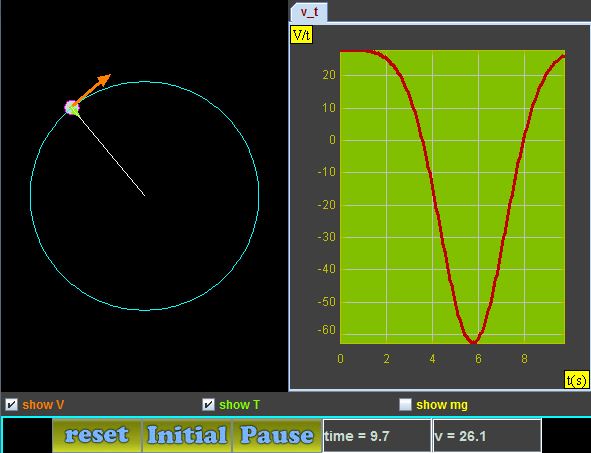Click the orange velocity arrow head
The width and height of the screenshot is (591, 453).
click(x=104, y=80)
